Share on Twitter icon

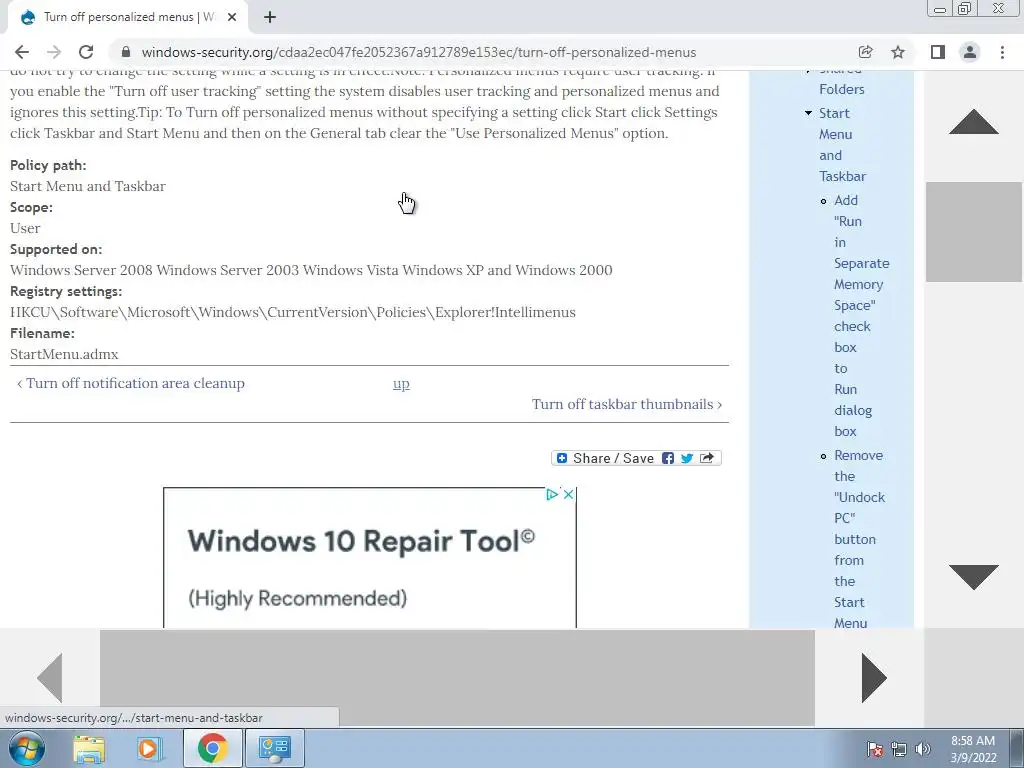(x=686, y=458)
